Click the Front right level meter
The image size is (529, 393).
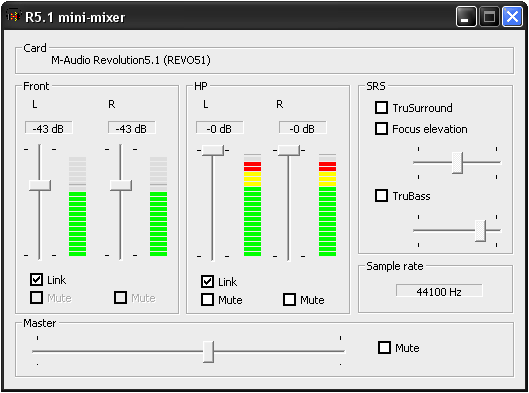click(158, 206)
